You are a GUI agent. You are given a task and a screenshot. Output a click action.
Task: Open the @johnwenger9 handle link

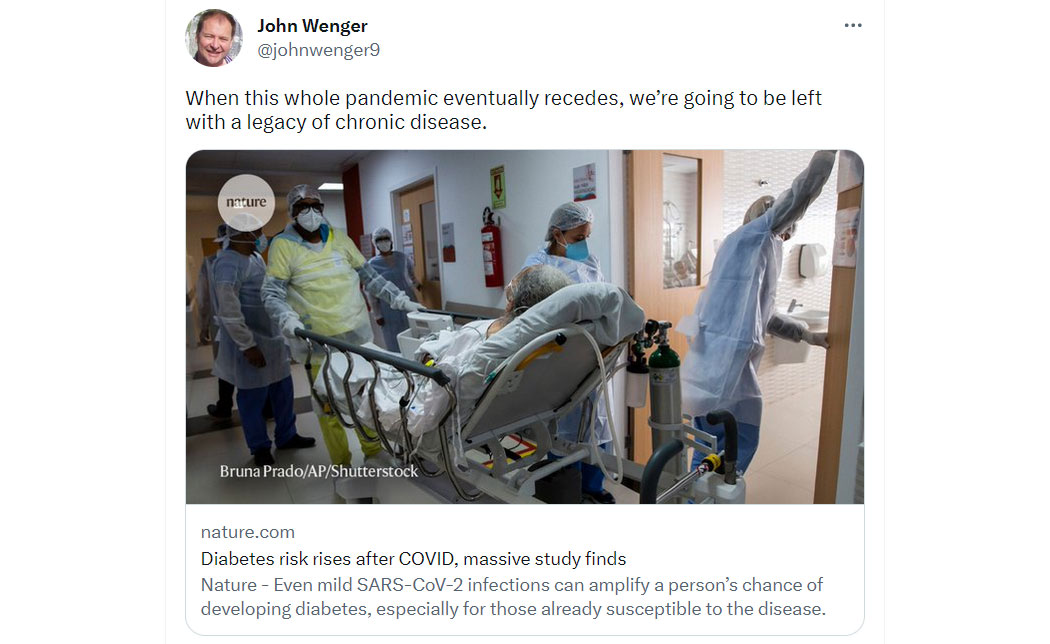319,50
